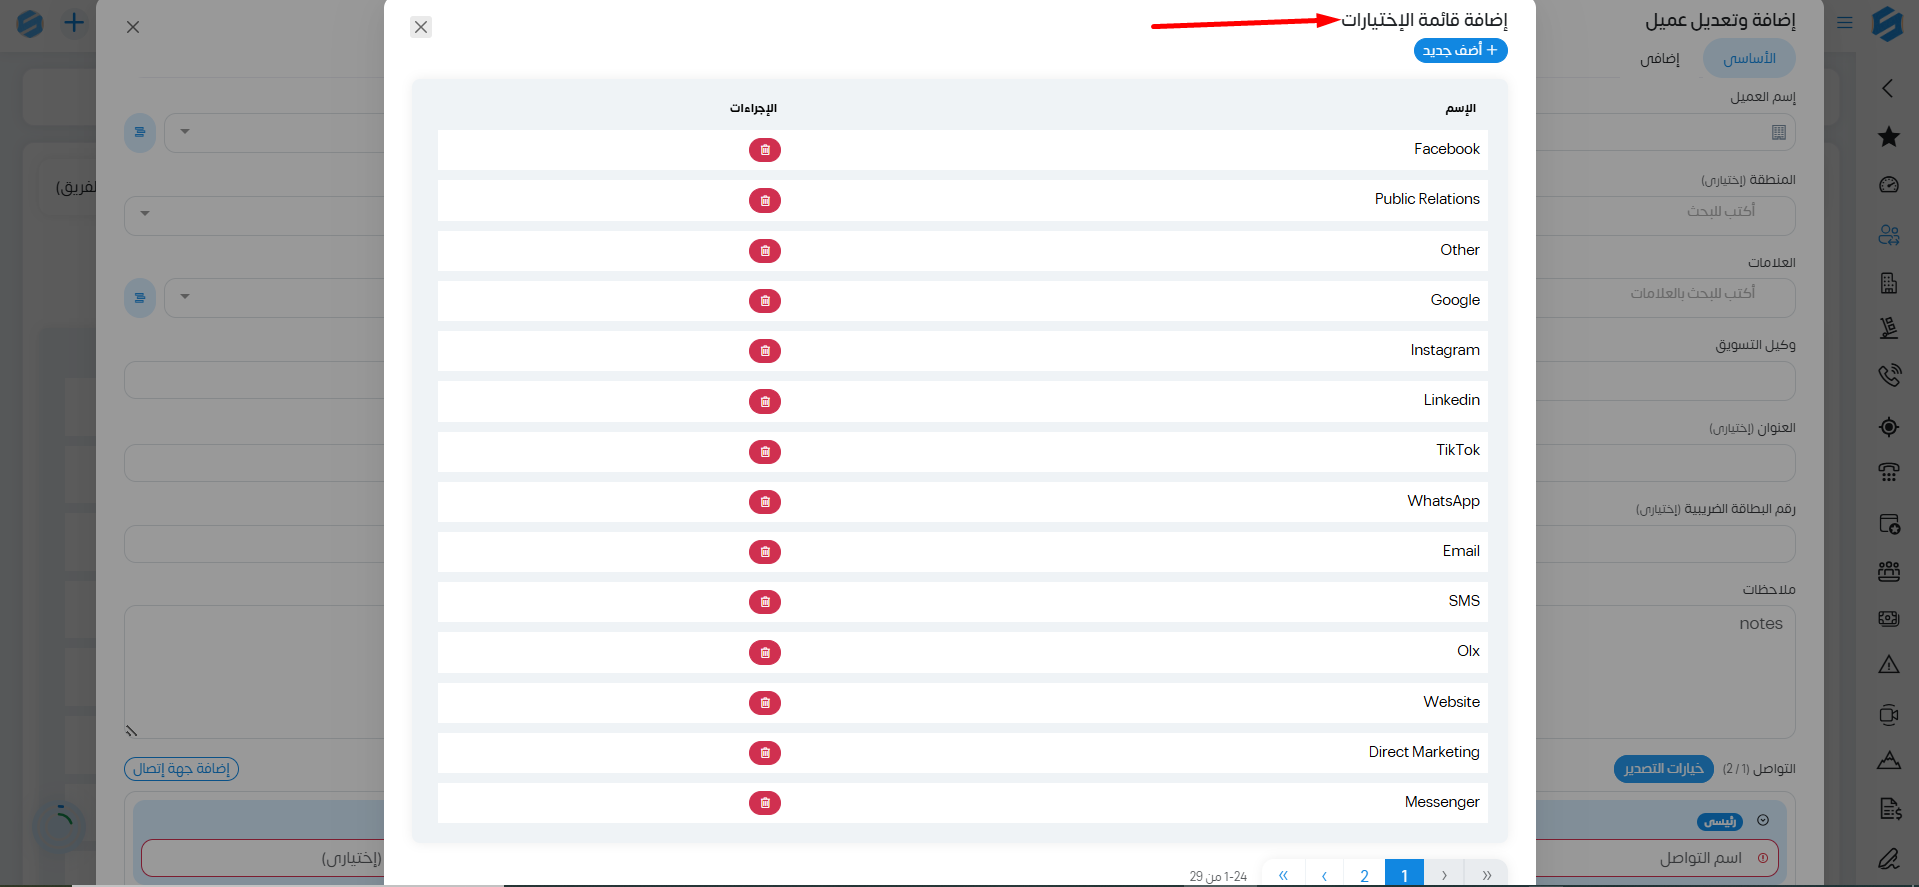Open the warning triangle icon in sidebar
Image resolution: width=1919 pixels, height=887 pixels.
(1888, 664)
